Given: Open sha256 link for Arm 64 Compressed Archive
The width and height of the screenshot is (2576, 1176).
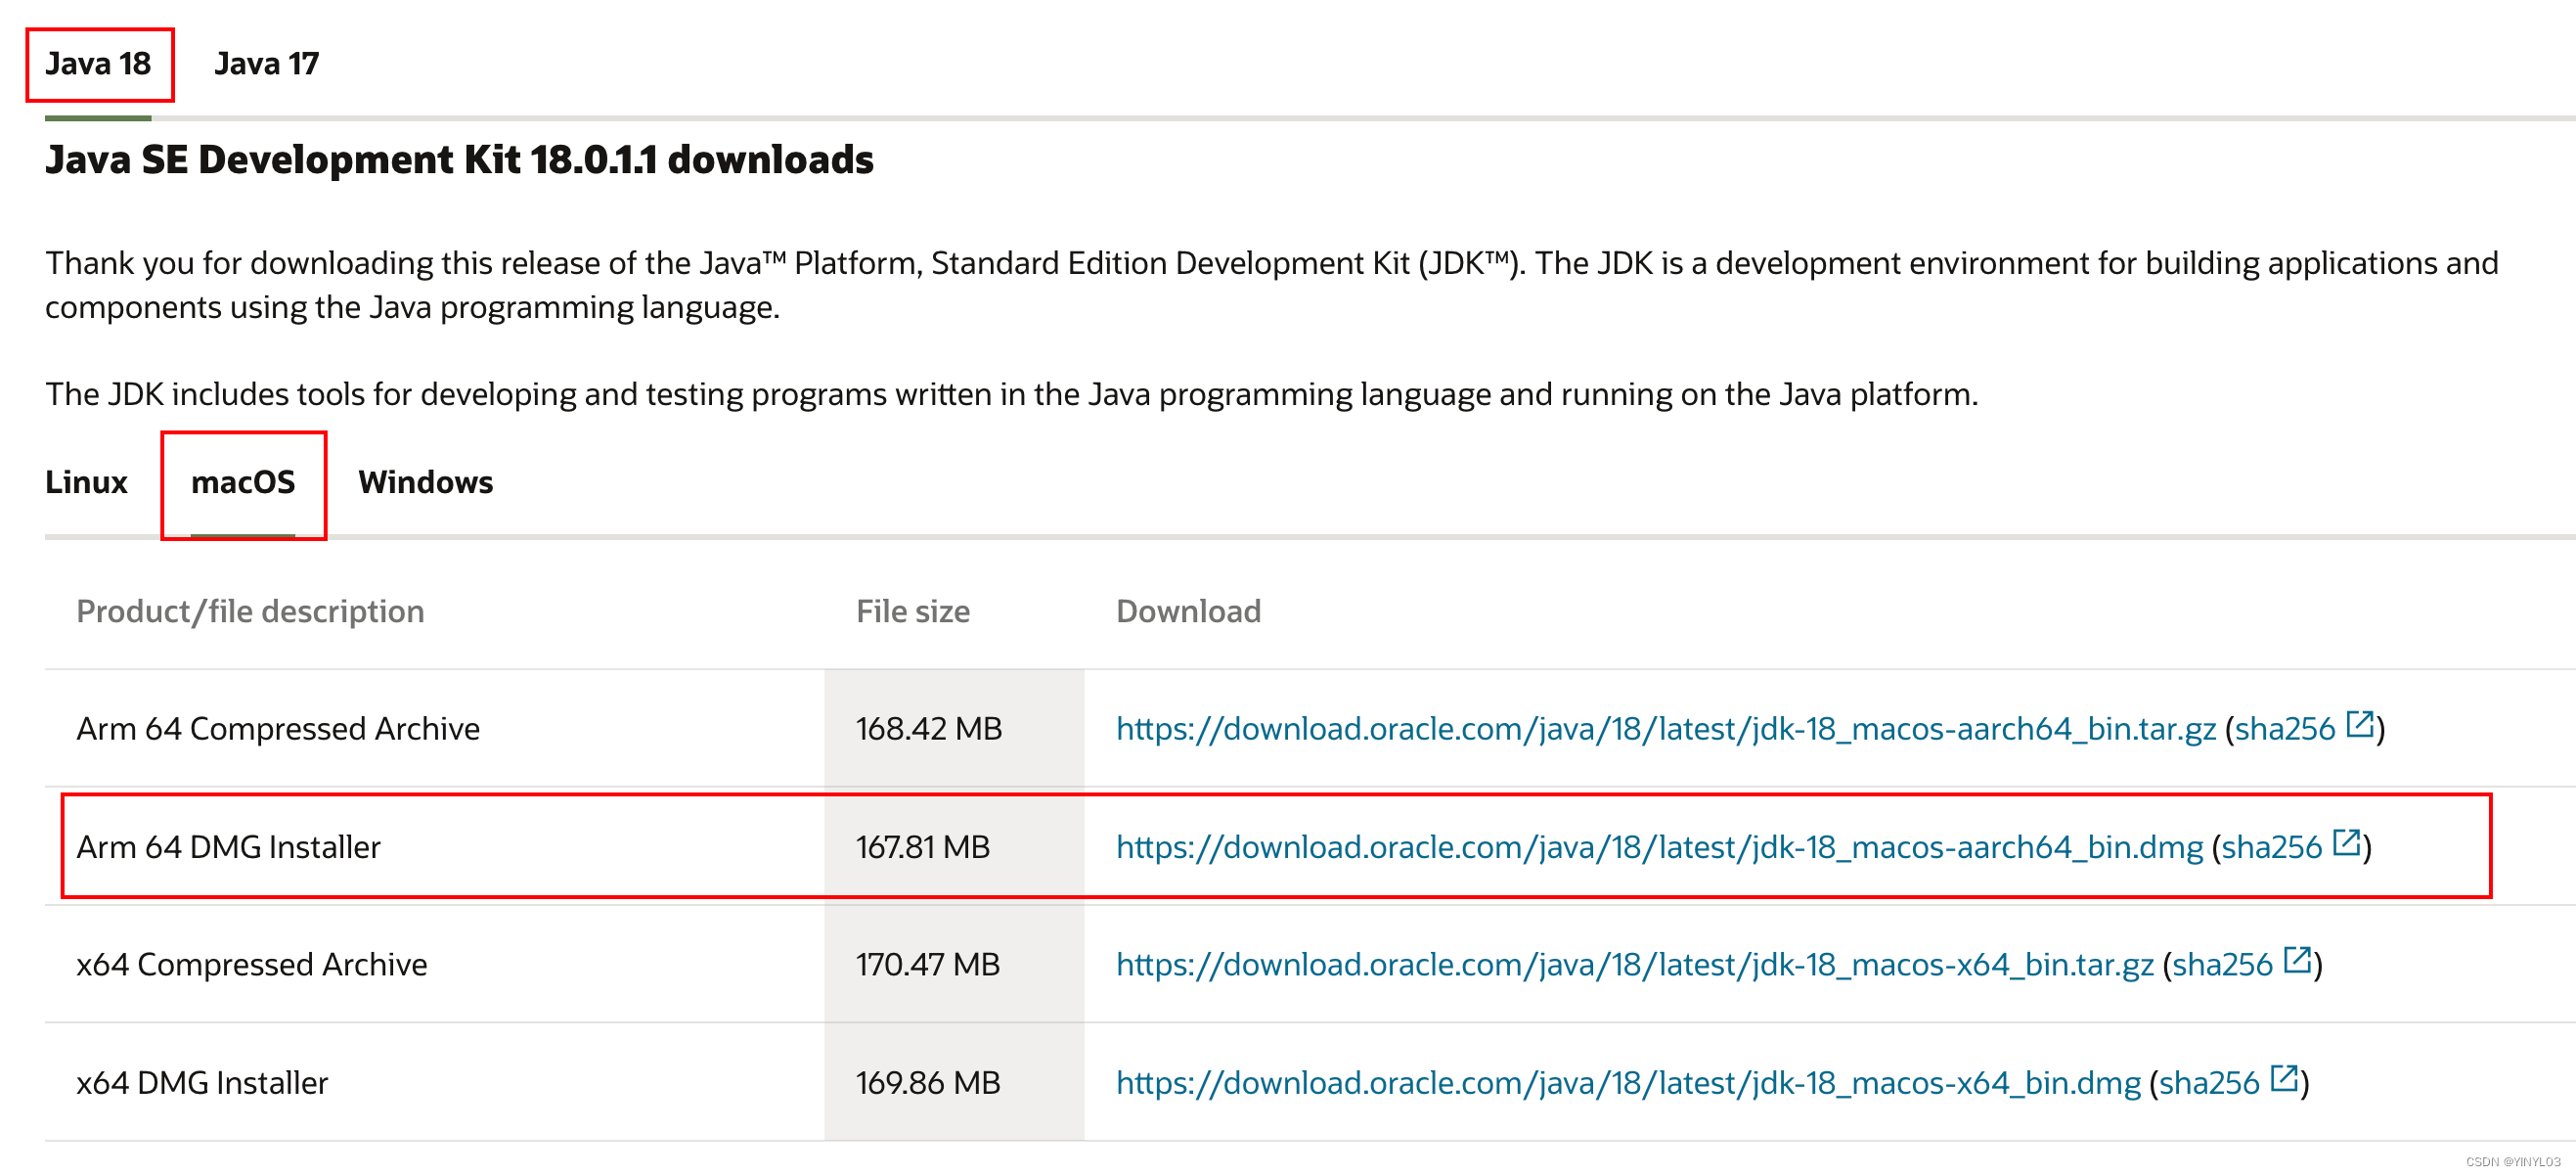Looking at the screenshot, I should (2284, 729).
